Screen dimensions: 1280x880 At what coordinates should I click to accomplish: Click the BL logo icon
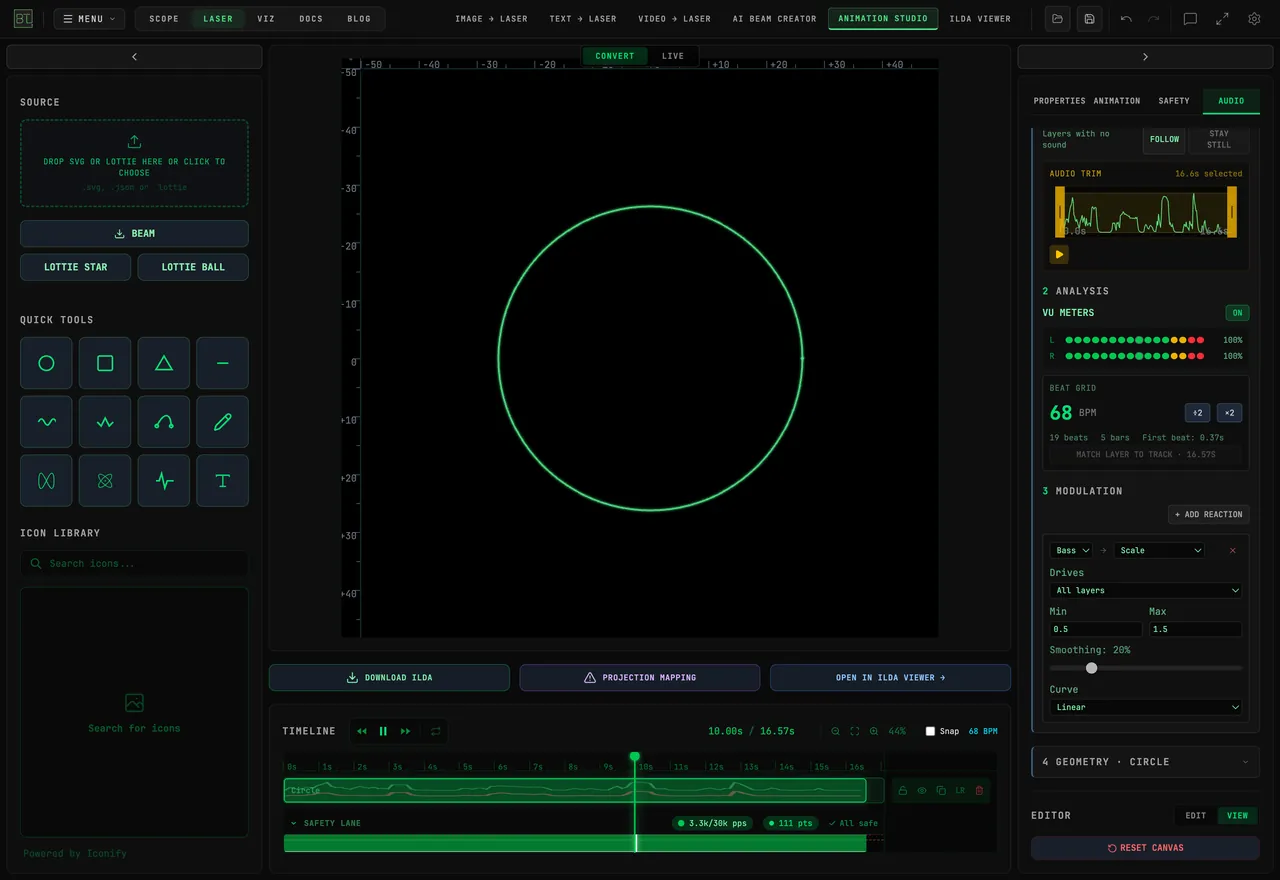pyautogui.click(x=23, y=18)
